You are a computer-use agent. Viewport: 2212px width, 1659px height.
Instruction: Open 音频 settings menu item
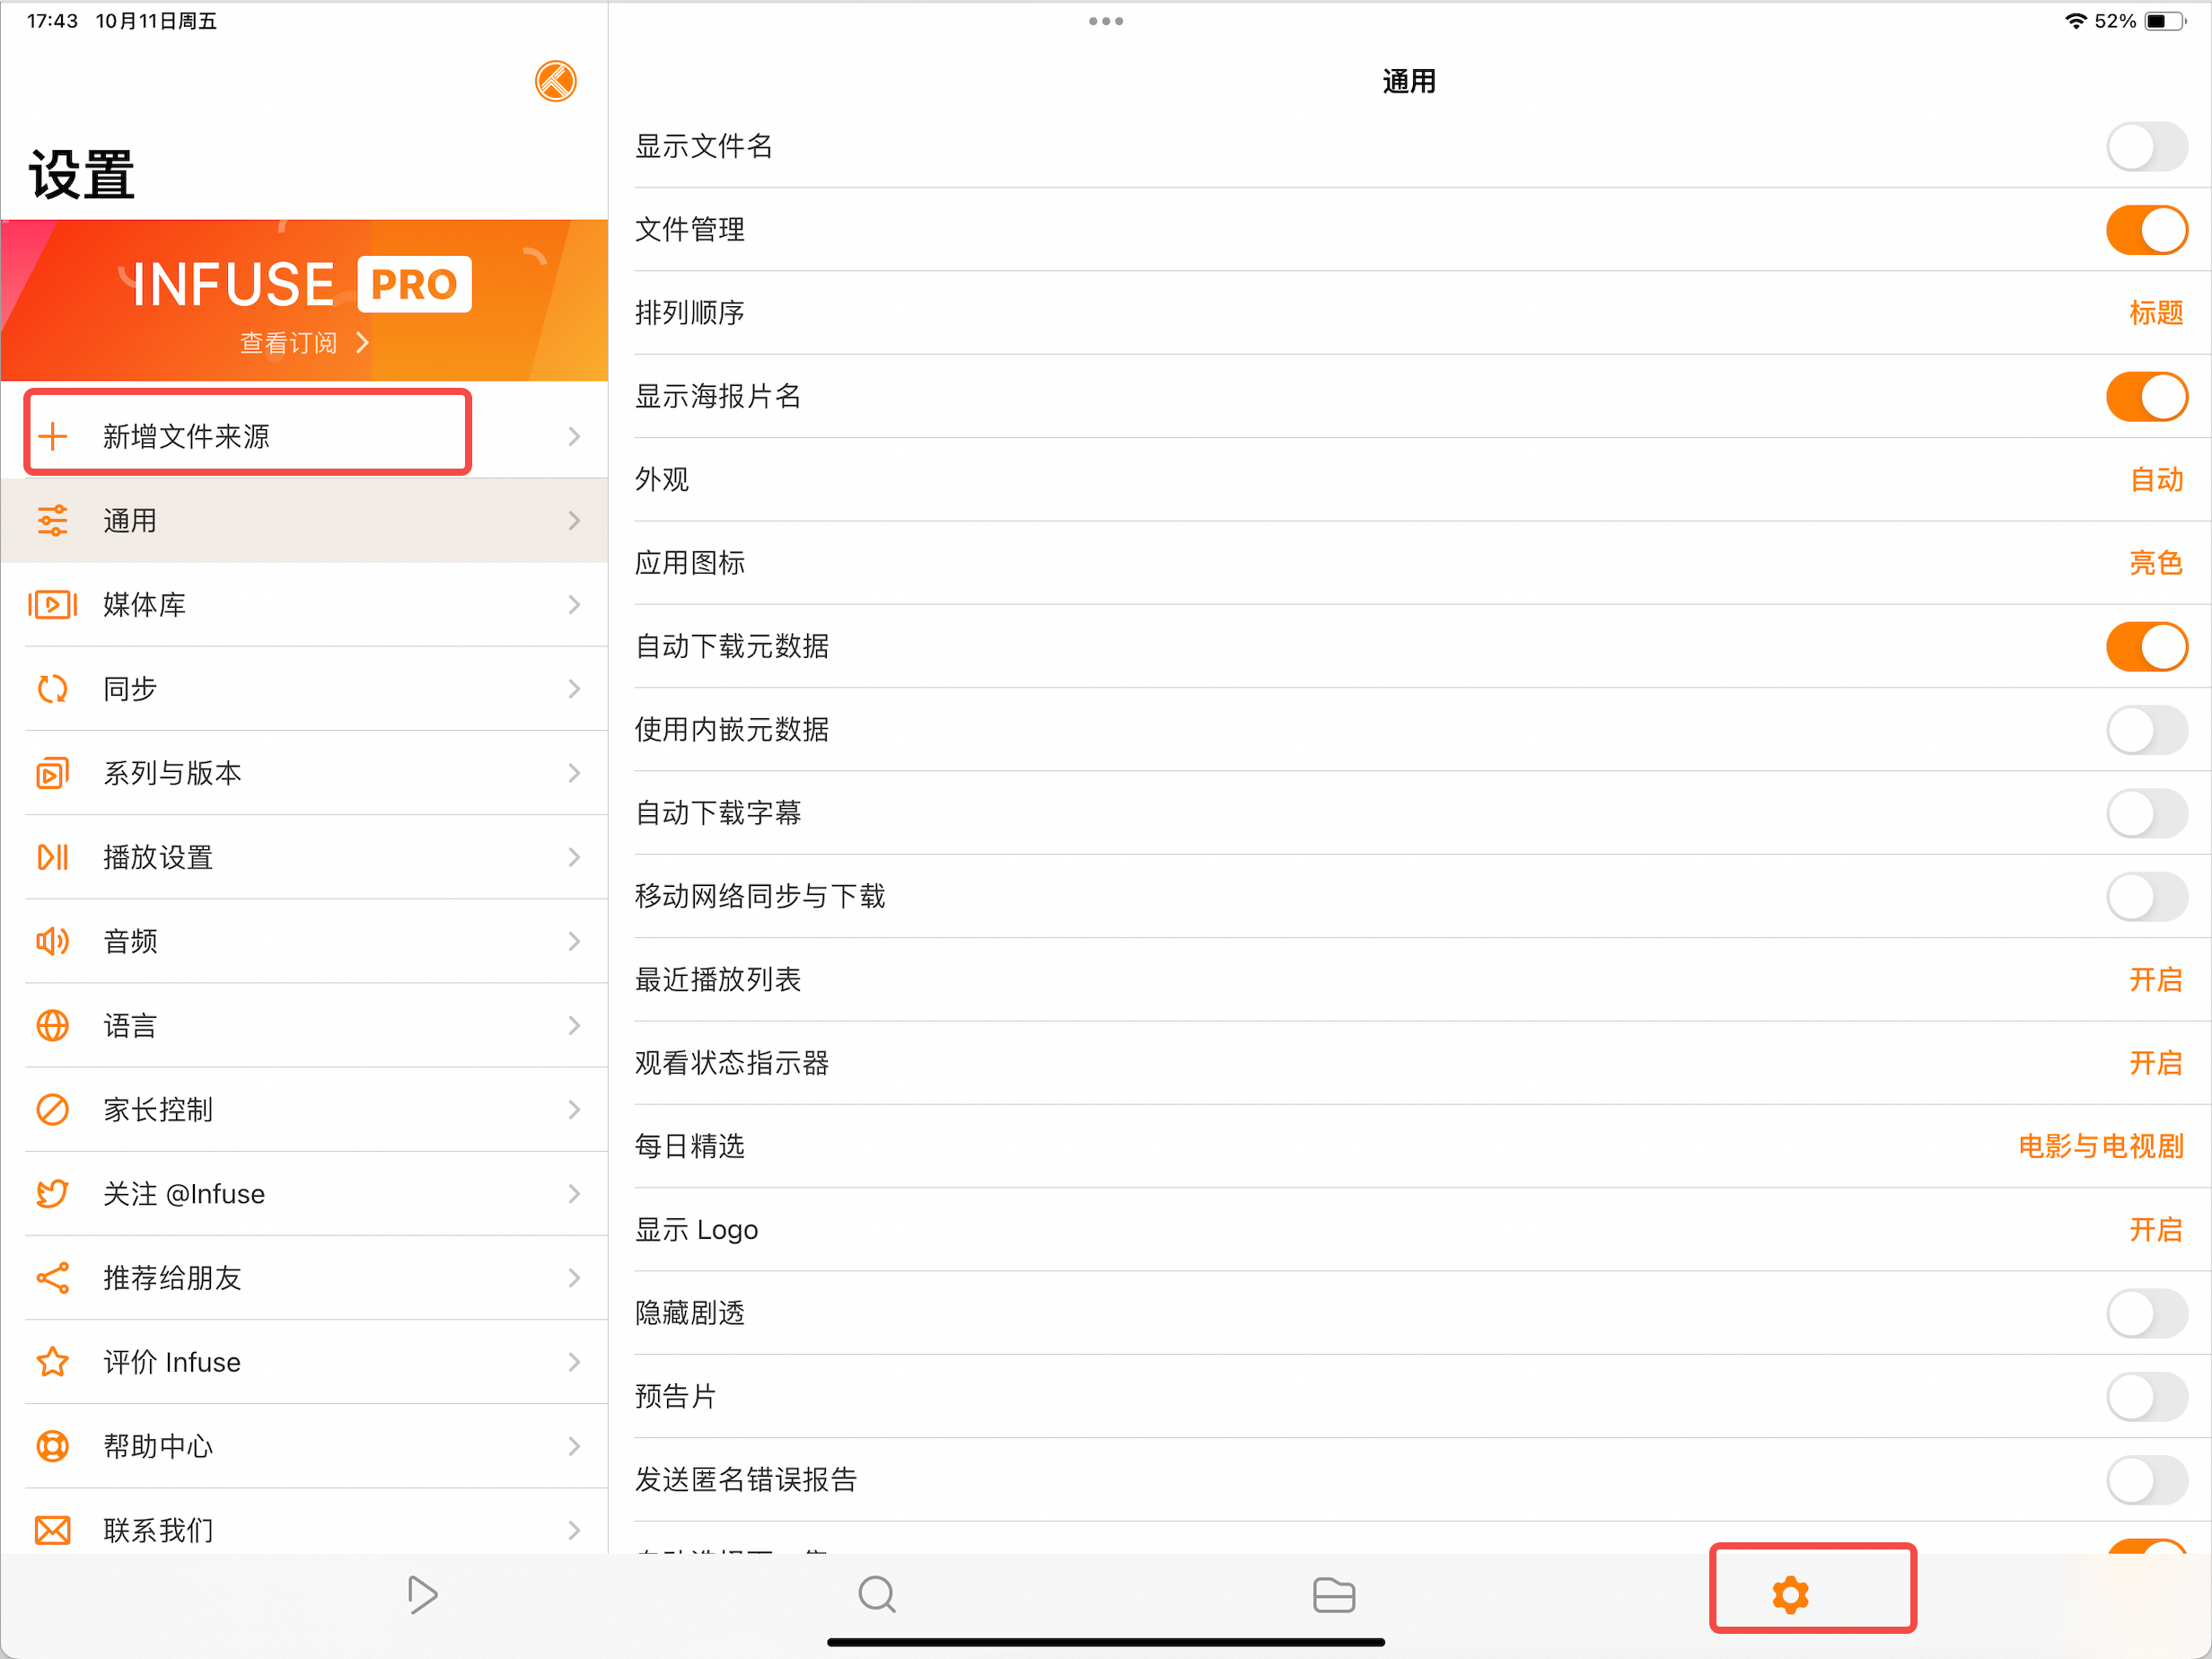pos(304,941)
